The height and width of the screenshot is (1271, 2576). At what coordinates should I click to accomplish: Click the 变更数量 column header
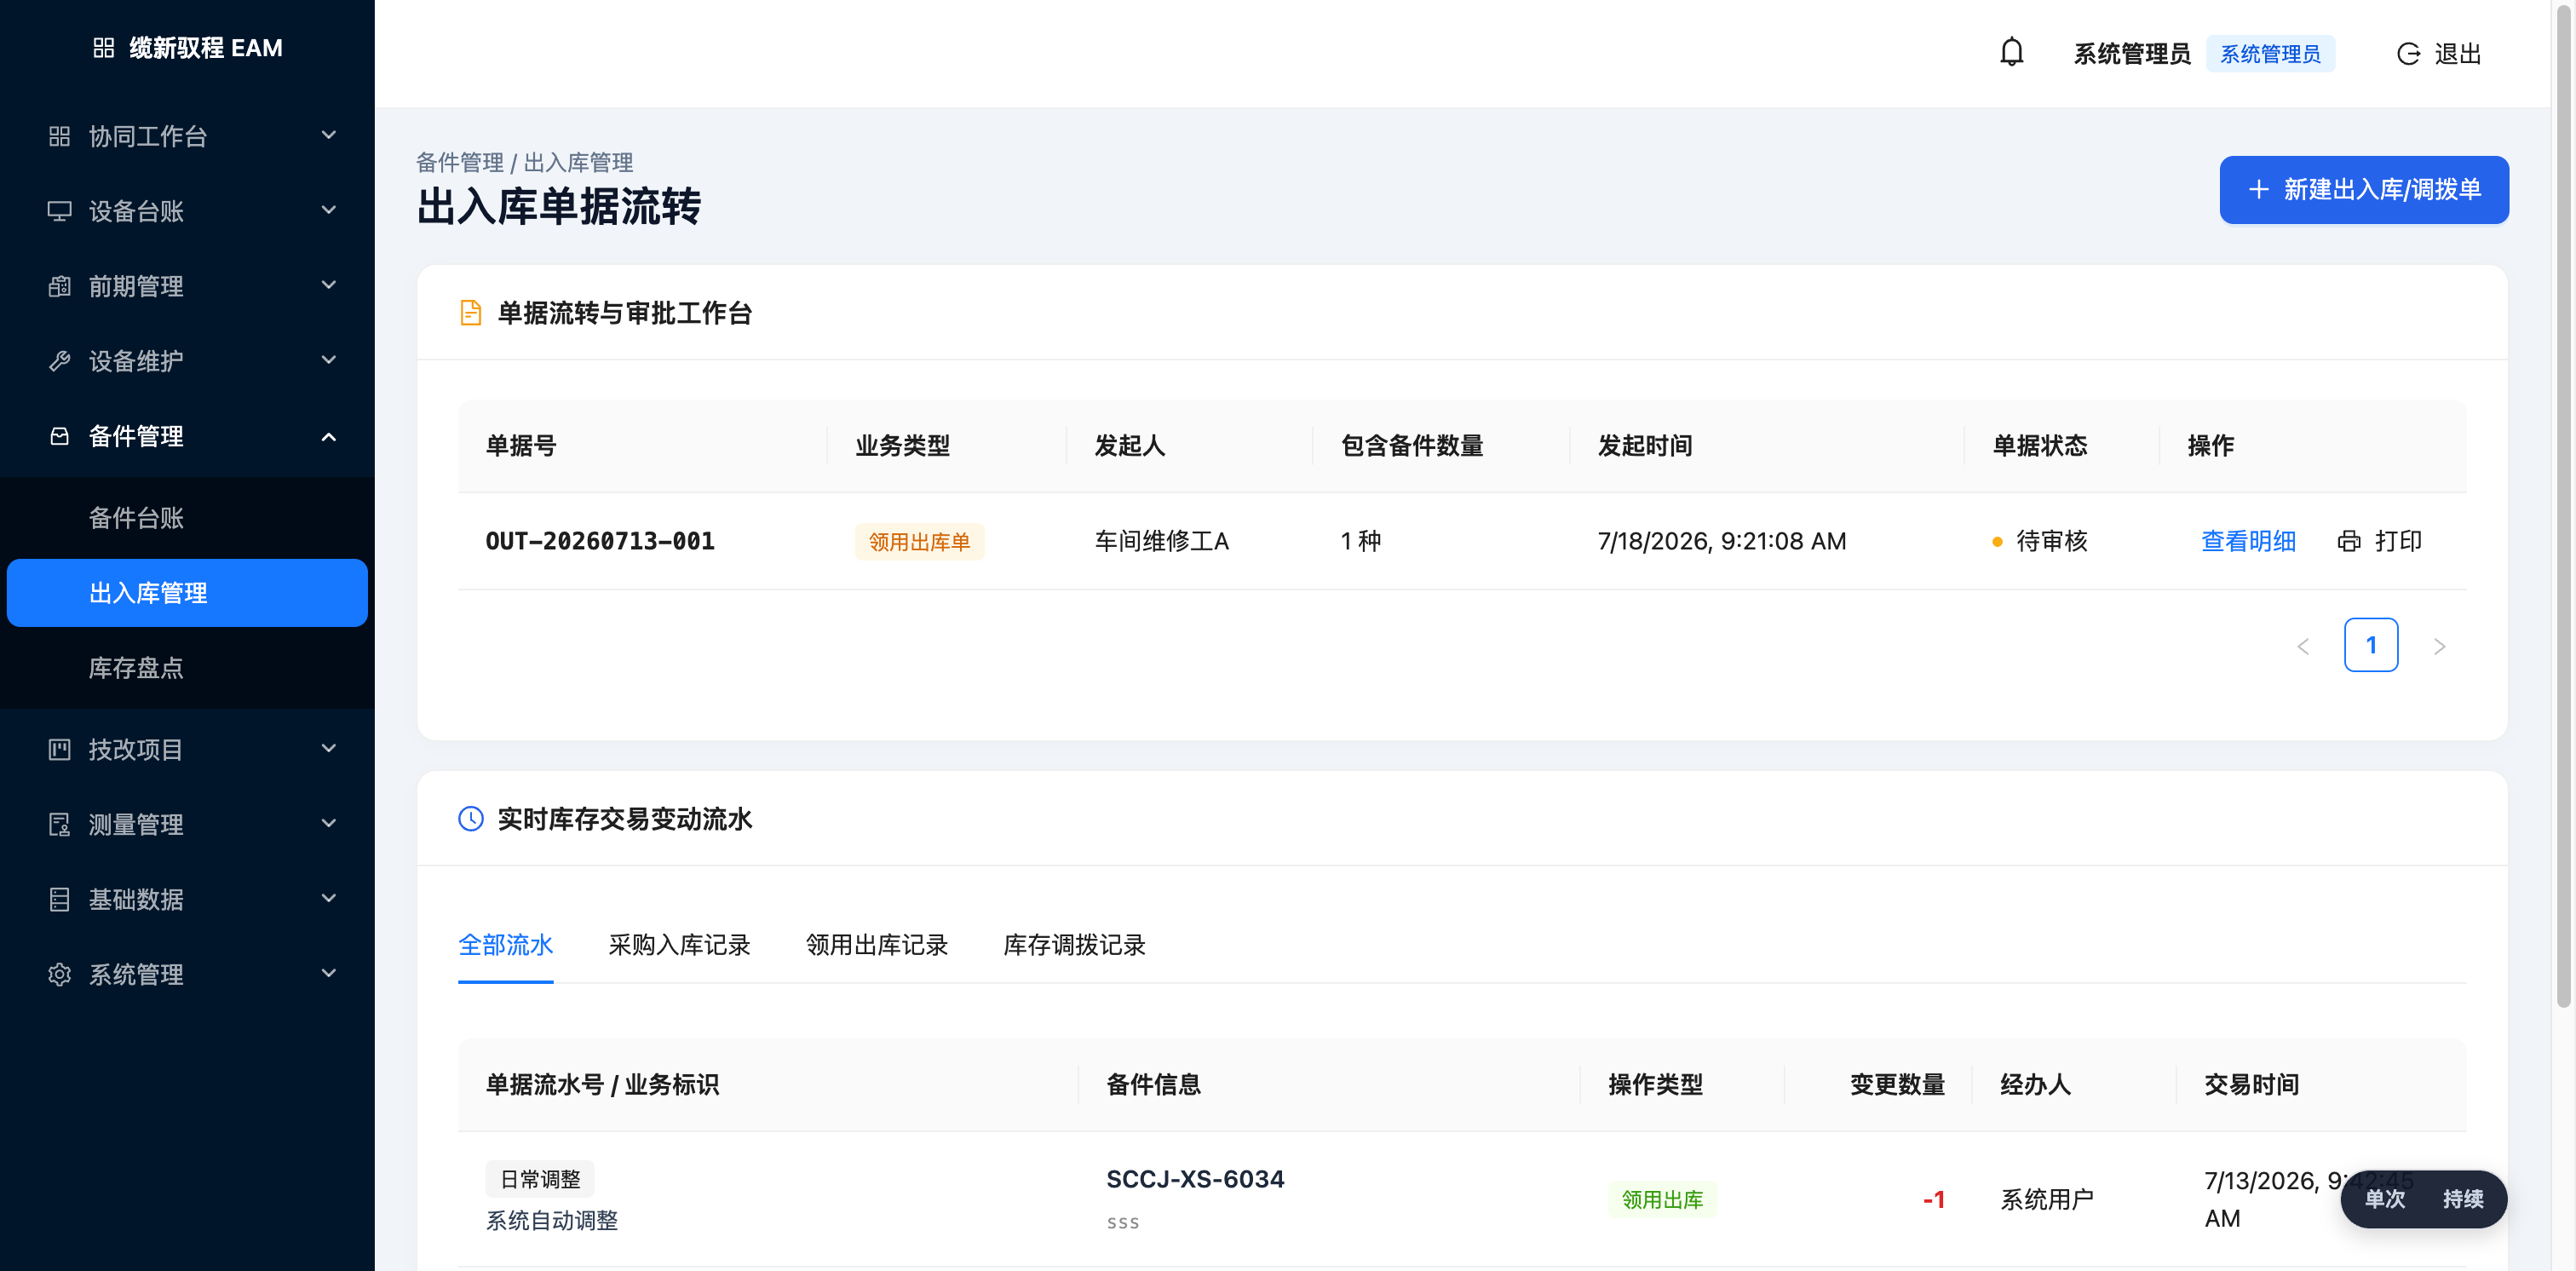pos(1897,1084)
